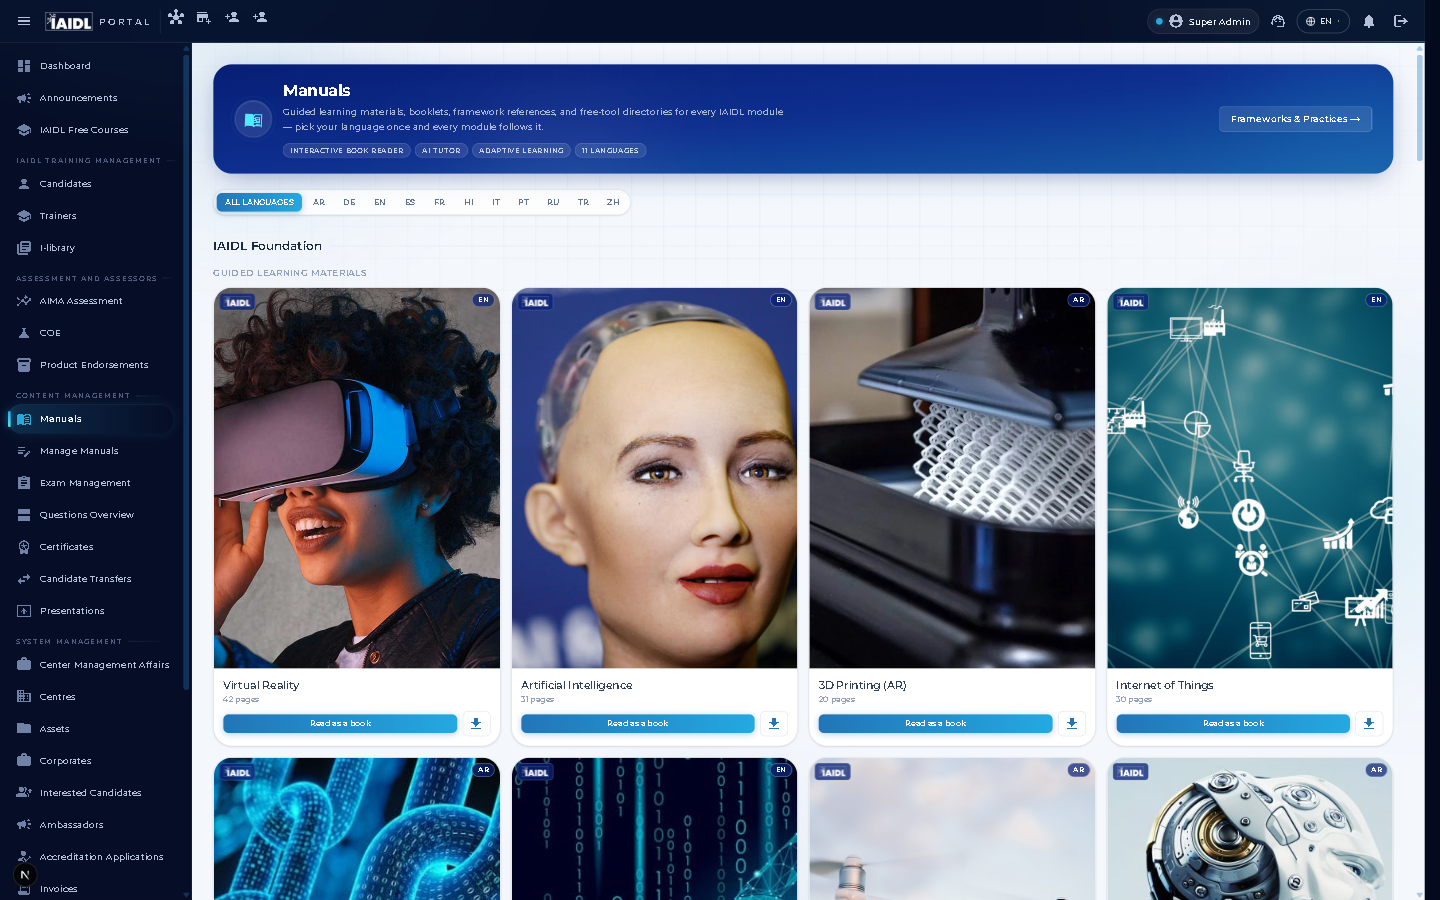Screen dimensions: 1440x900
Task: Download the Internet of Things manual
Action: [1369, 723]
